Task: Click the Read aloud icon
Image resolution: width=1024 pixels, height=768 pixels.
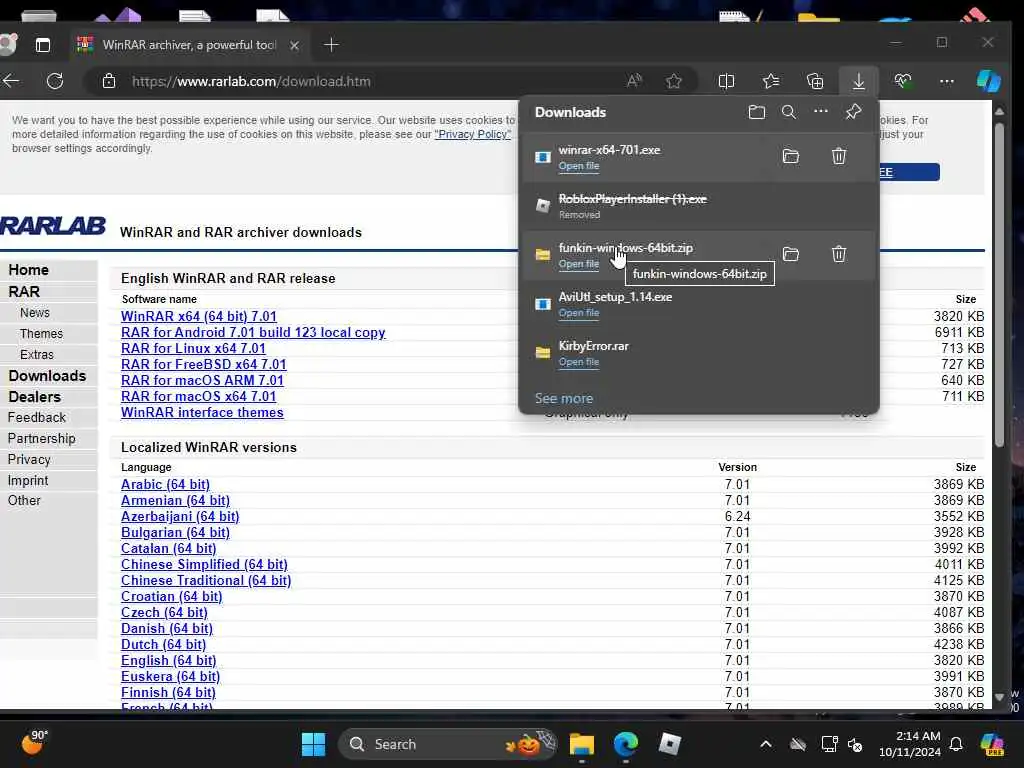Action: [x=634, y=81]
